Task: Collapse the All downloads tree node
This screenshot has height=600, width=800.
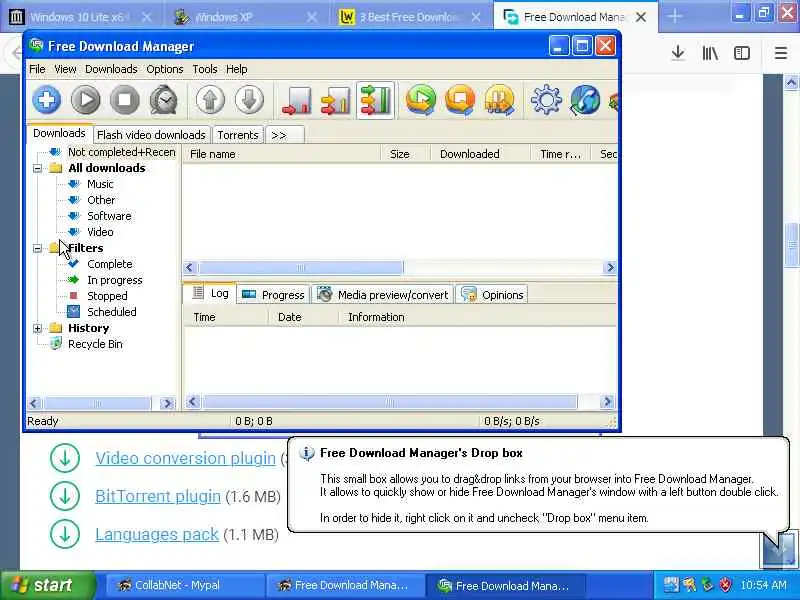Action: click(x=37, y=168)
